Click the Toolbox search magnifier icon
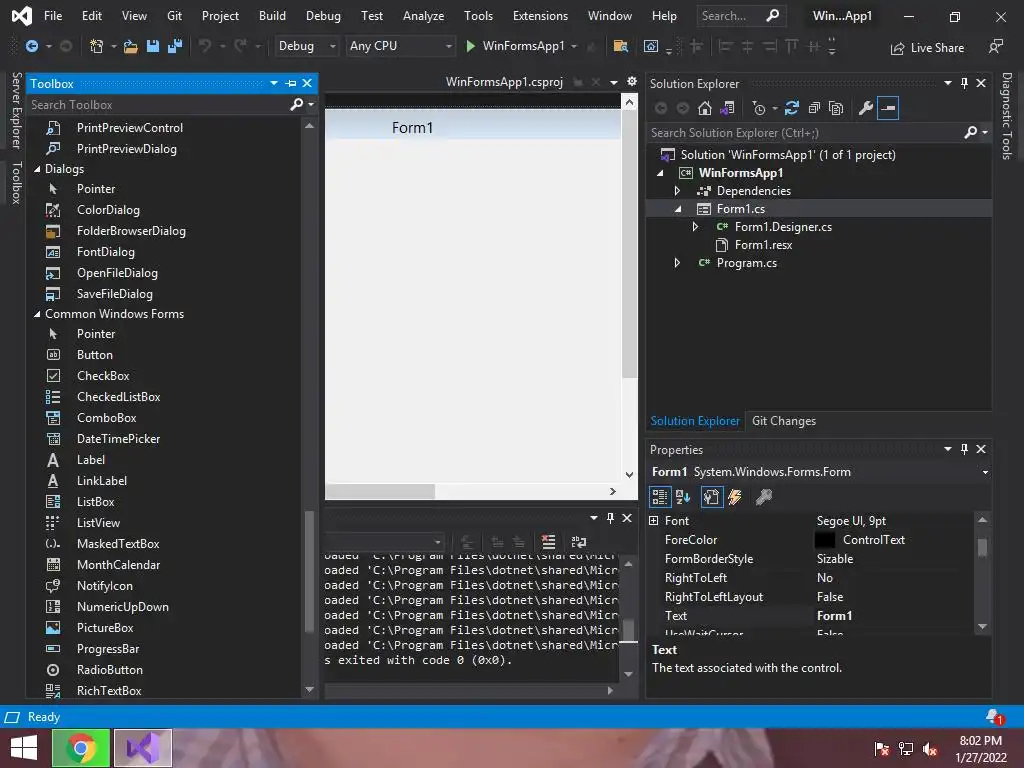 coord(296,104)
